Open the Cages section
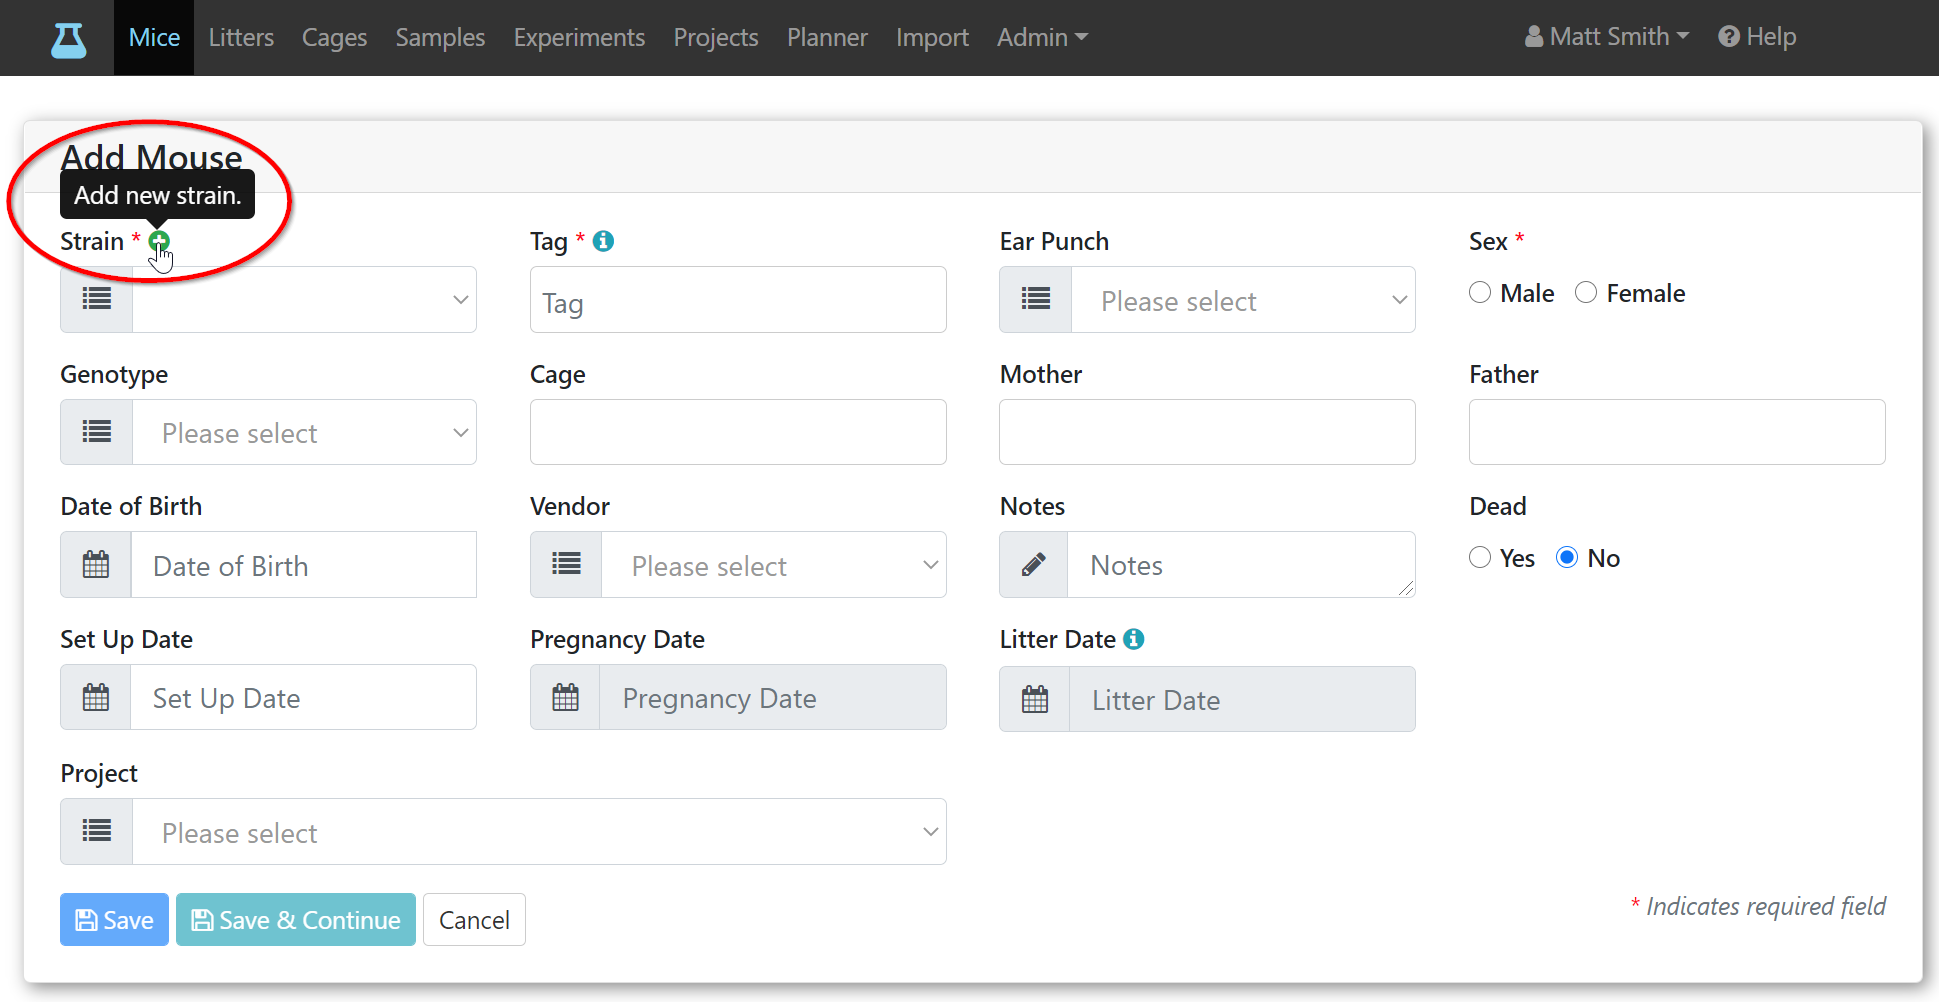1939x1002 pixels. point(334,37)
